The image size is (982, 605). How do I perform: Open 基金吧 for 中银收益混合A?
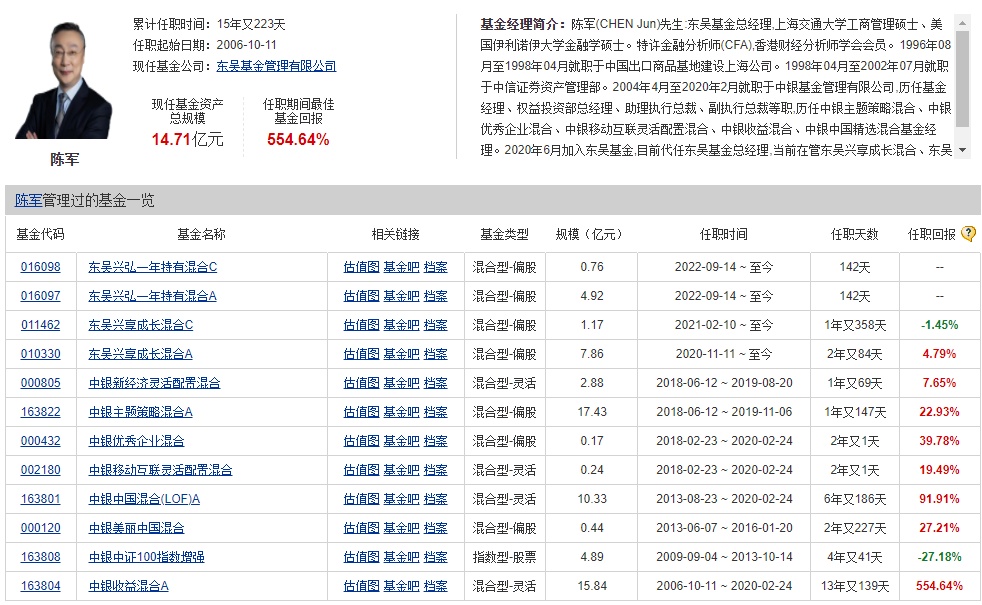401,586
